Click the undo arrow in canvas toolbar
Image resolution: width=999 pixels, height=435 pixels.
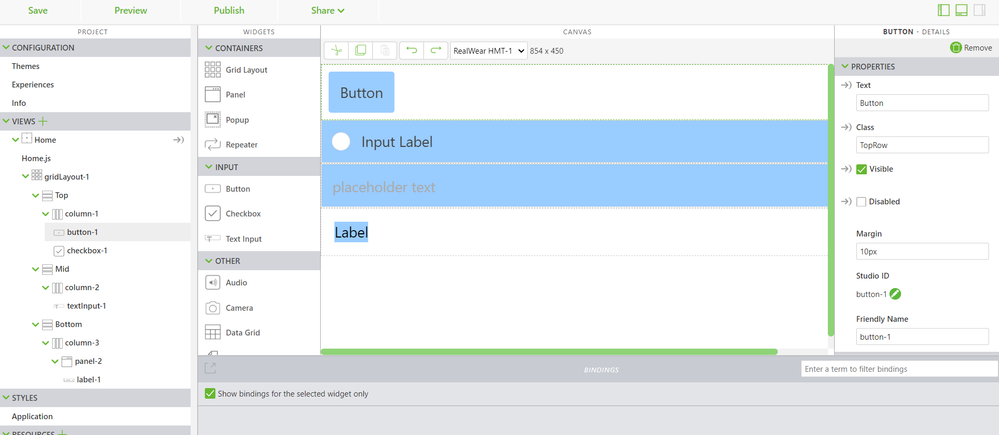pos(412,50)
